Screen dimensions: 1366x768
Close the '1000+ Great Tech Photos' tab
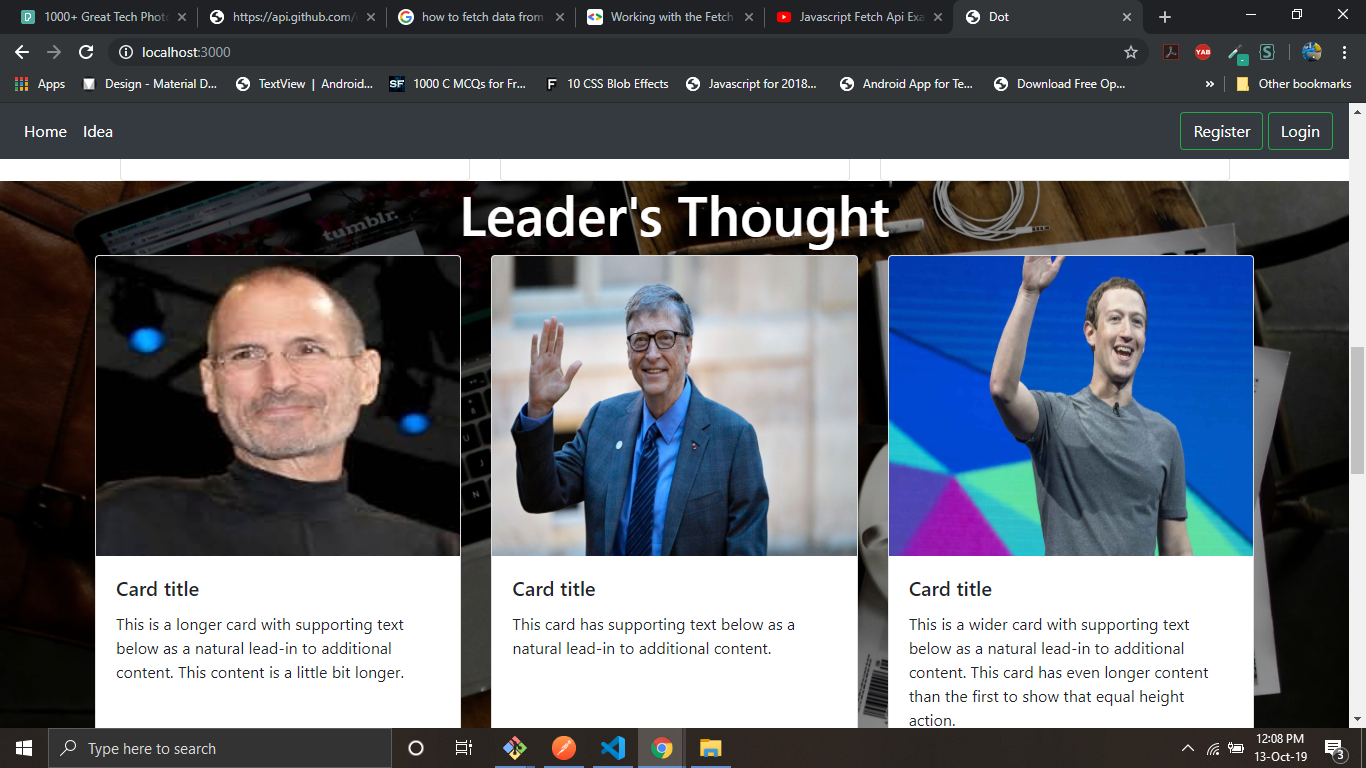coord(181,17)
